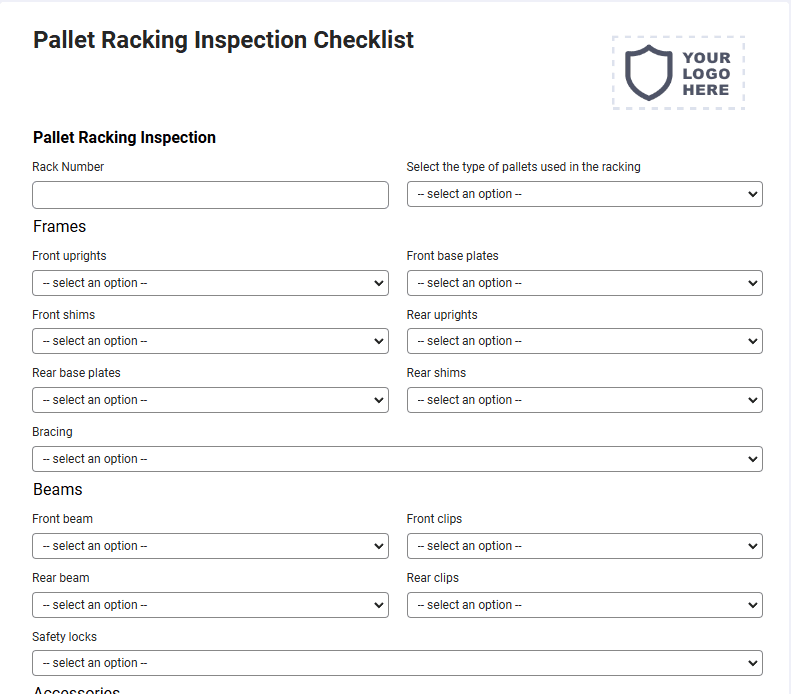Image resolution: width=791 pixels, height=694 pixels.
Task: Open the pallet type dropdown
Action: [585, 194]
